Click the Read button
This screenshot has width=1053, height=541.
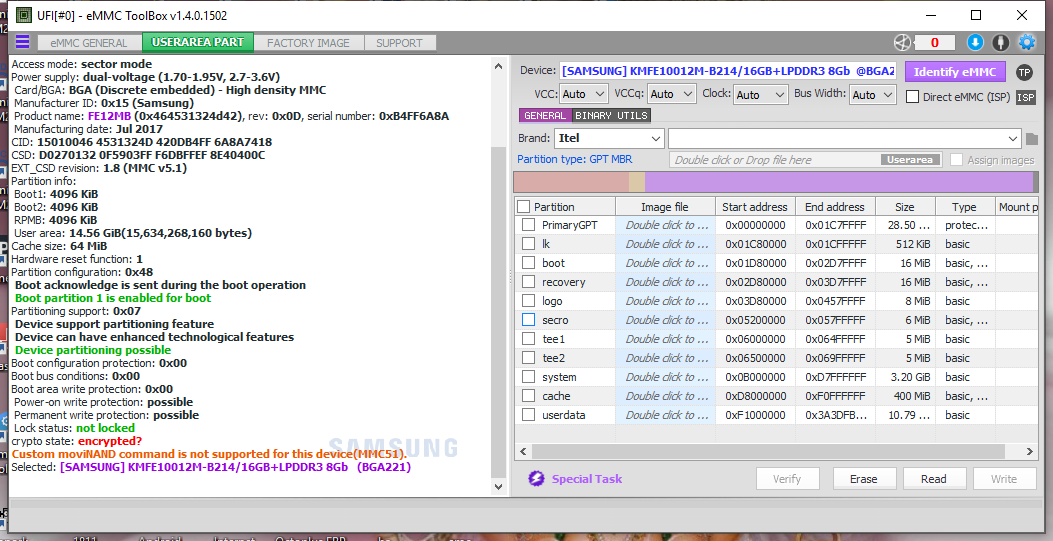[x=933, y=479]
